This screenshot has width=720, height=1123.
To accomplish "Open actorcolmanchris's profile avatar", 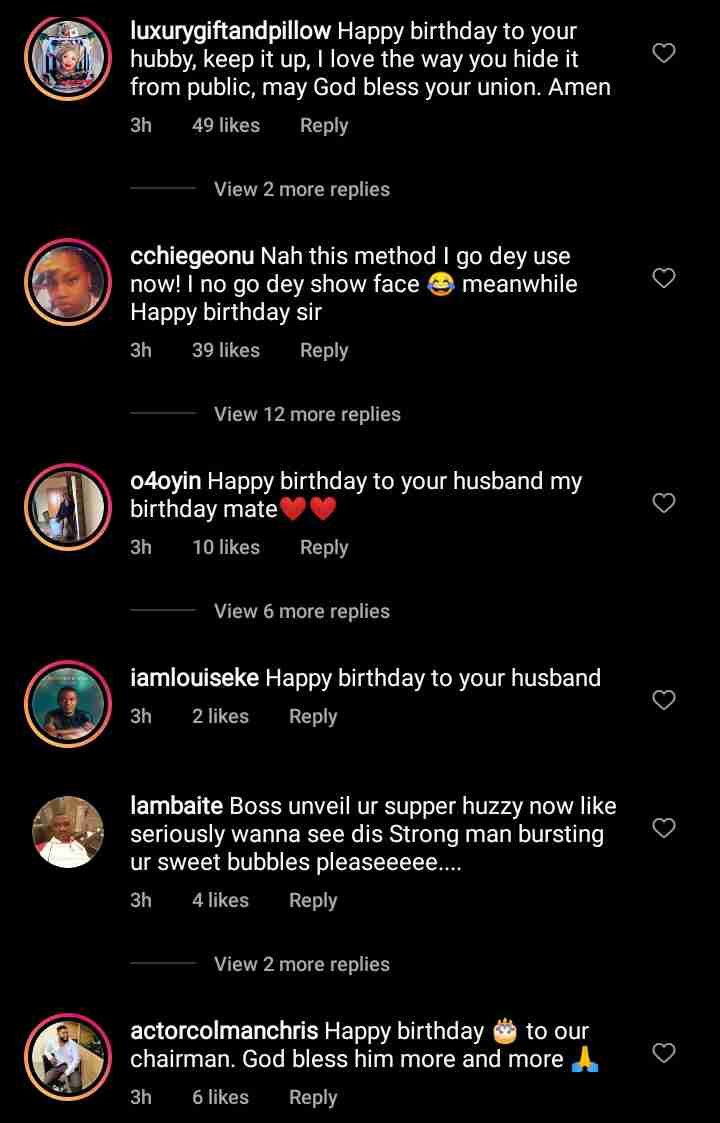I will 68,1058.
